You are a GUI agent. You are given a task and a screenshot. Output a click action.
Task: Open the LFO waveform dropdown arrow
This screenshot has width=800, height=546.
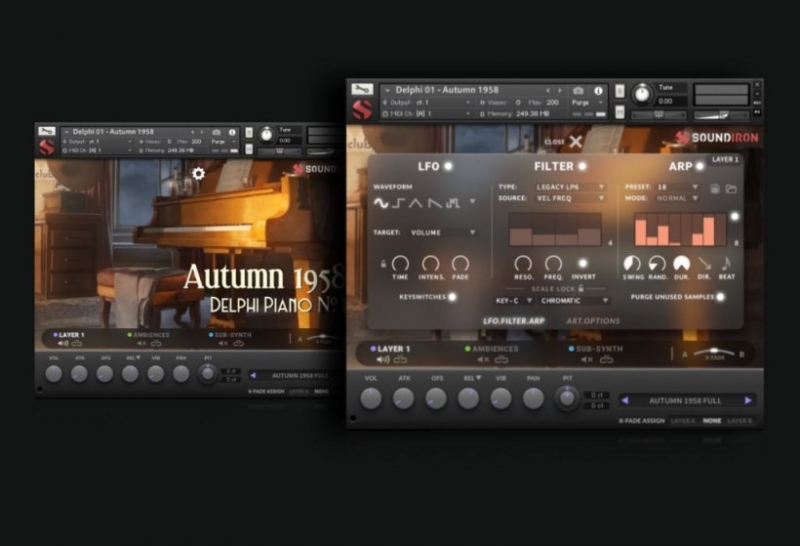point(472,202)
